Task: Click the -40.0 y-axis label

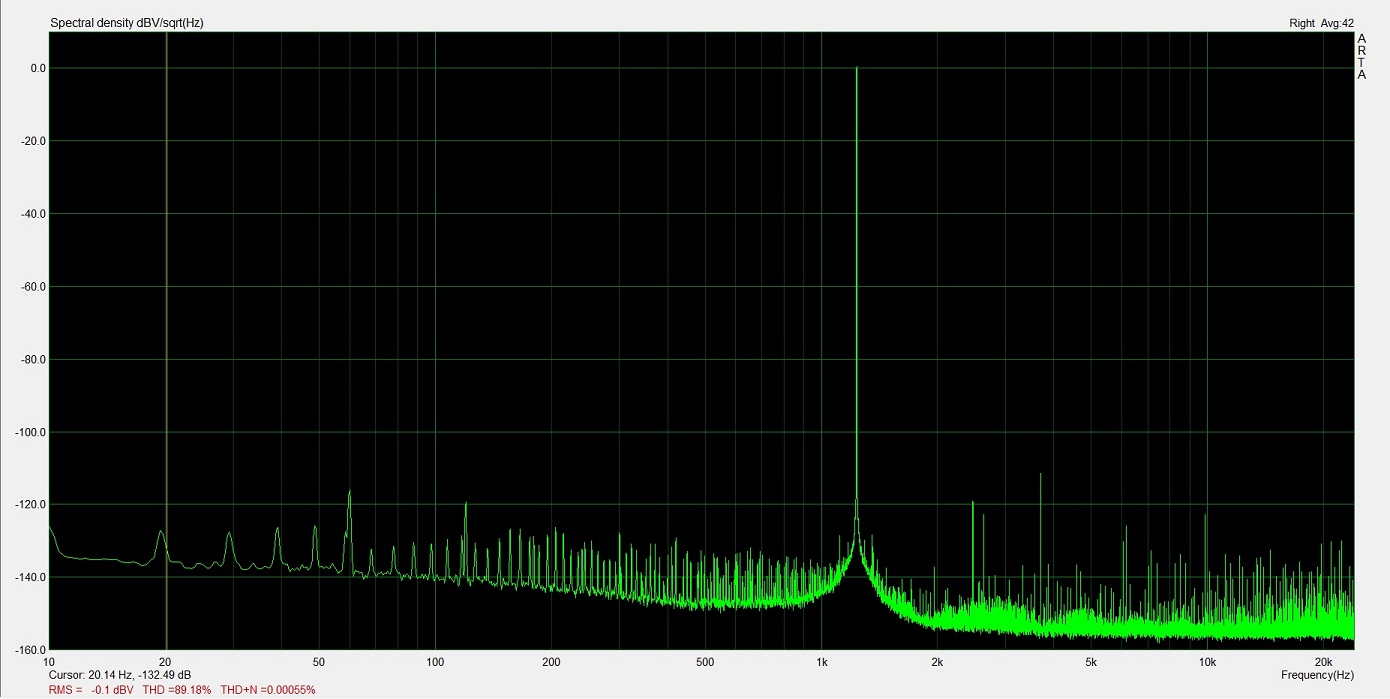Action: coord(33,214)
